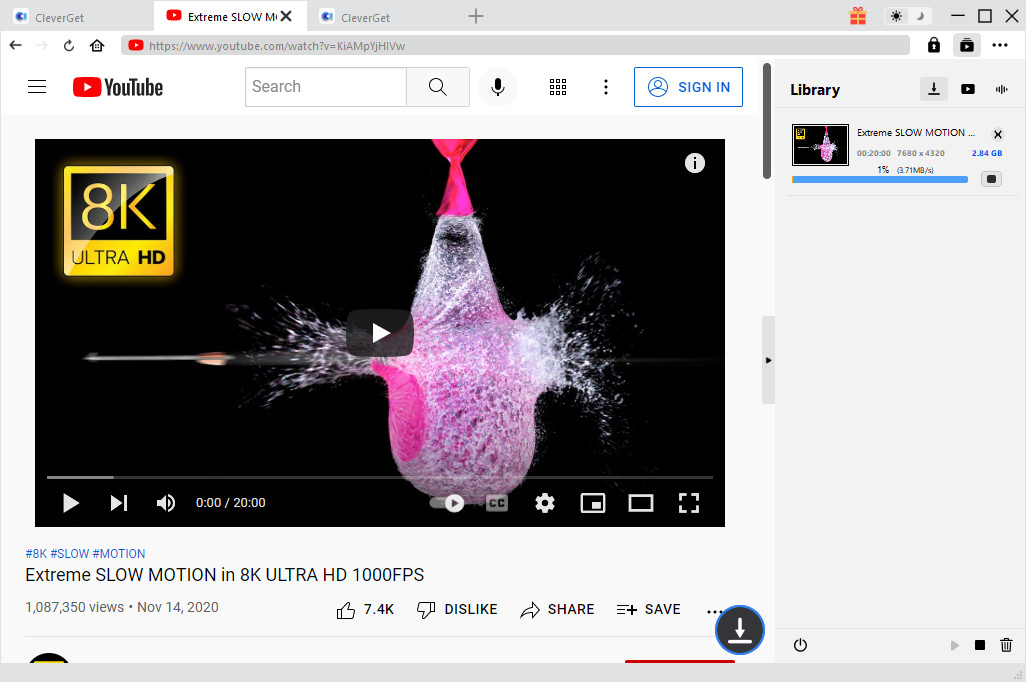Image resolution: width=1026 pixels, height=682 pixels.
Task: Expand the collapsed side panel arrow
Action: coord(768,360)
